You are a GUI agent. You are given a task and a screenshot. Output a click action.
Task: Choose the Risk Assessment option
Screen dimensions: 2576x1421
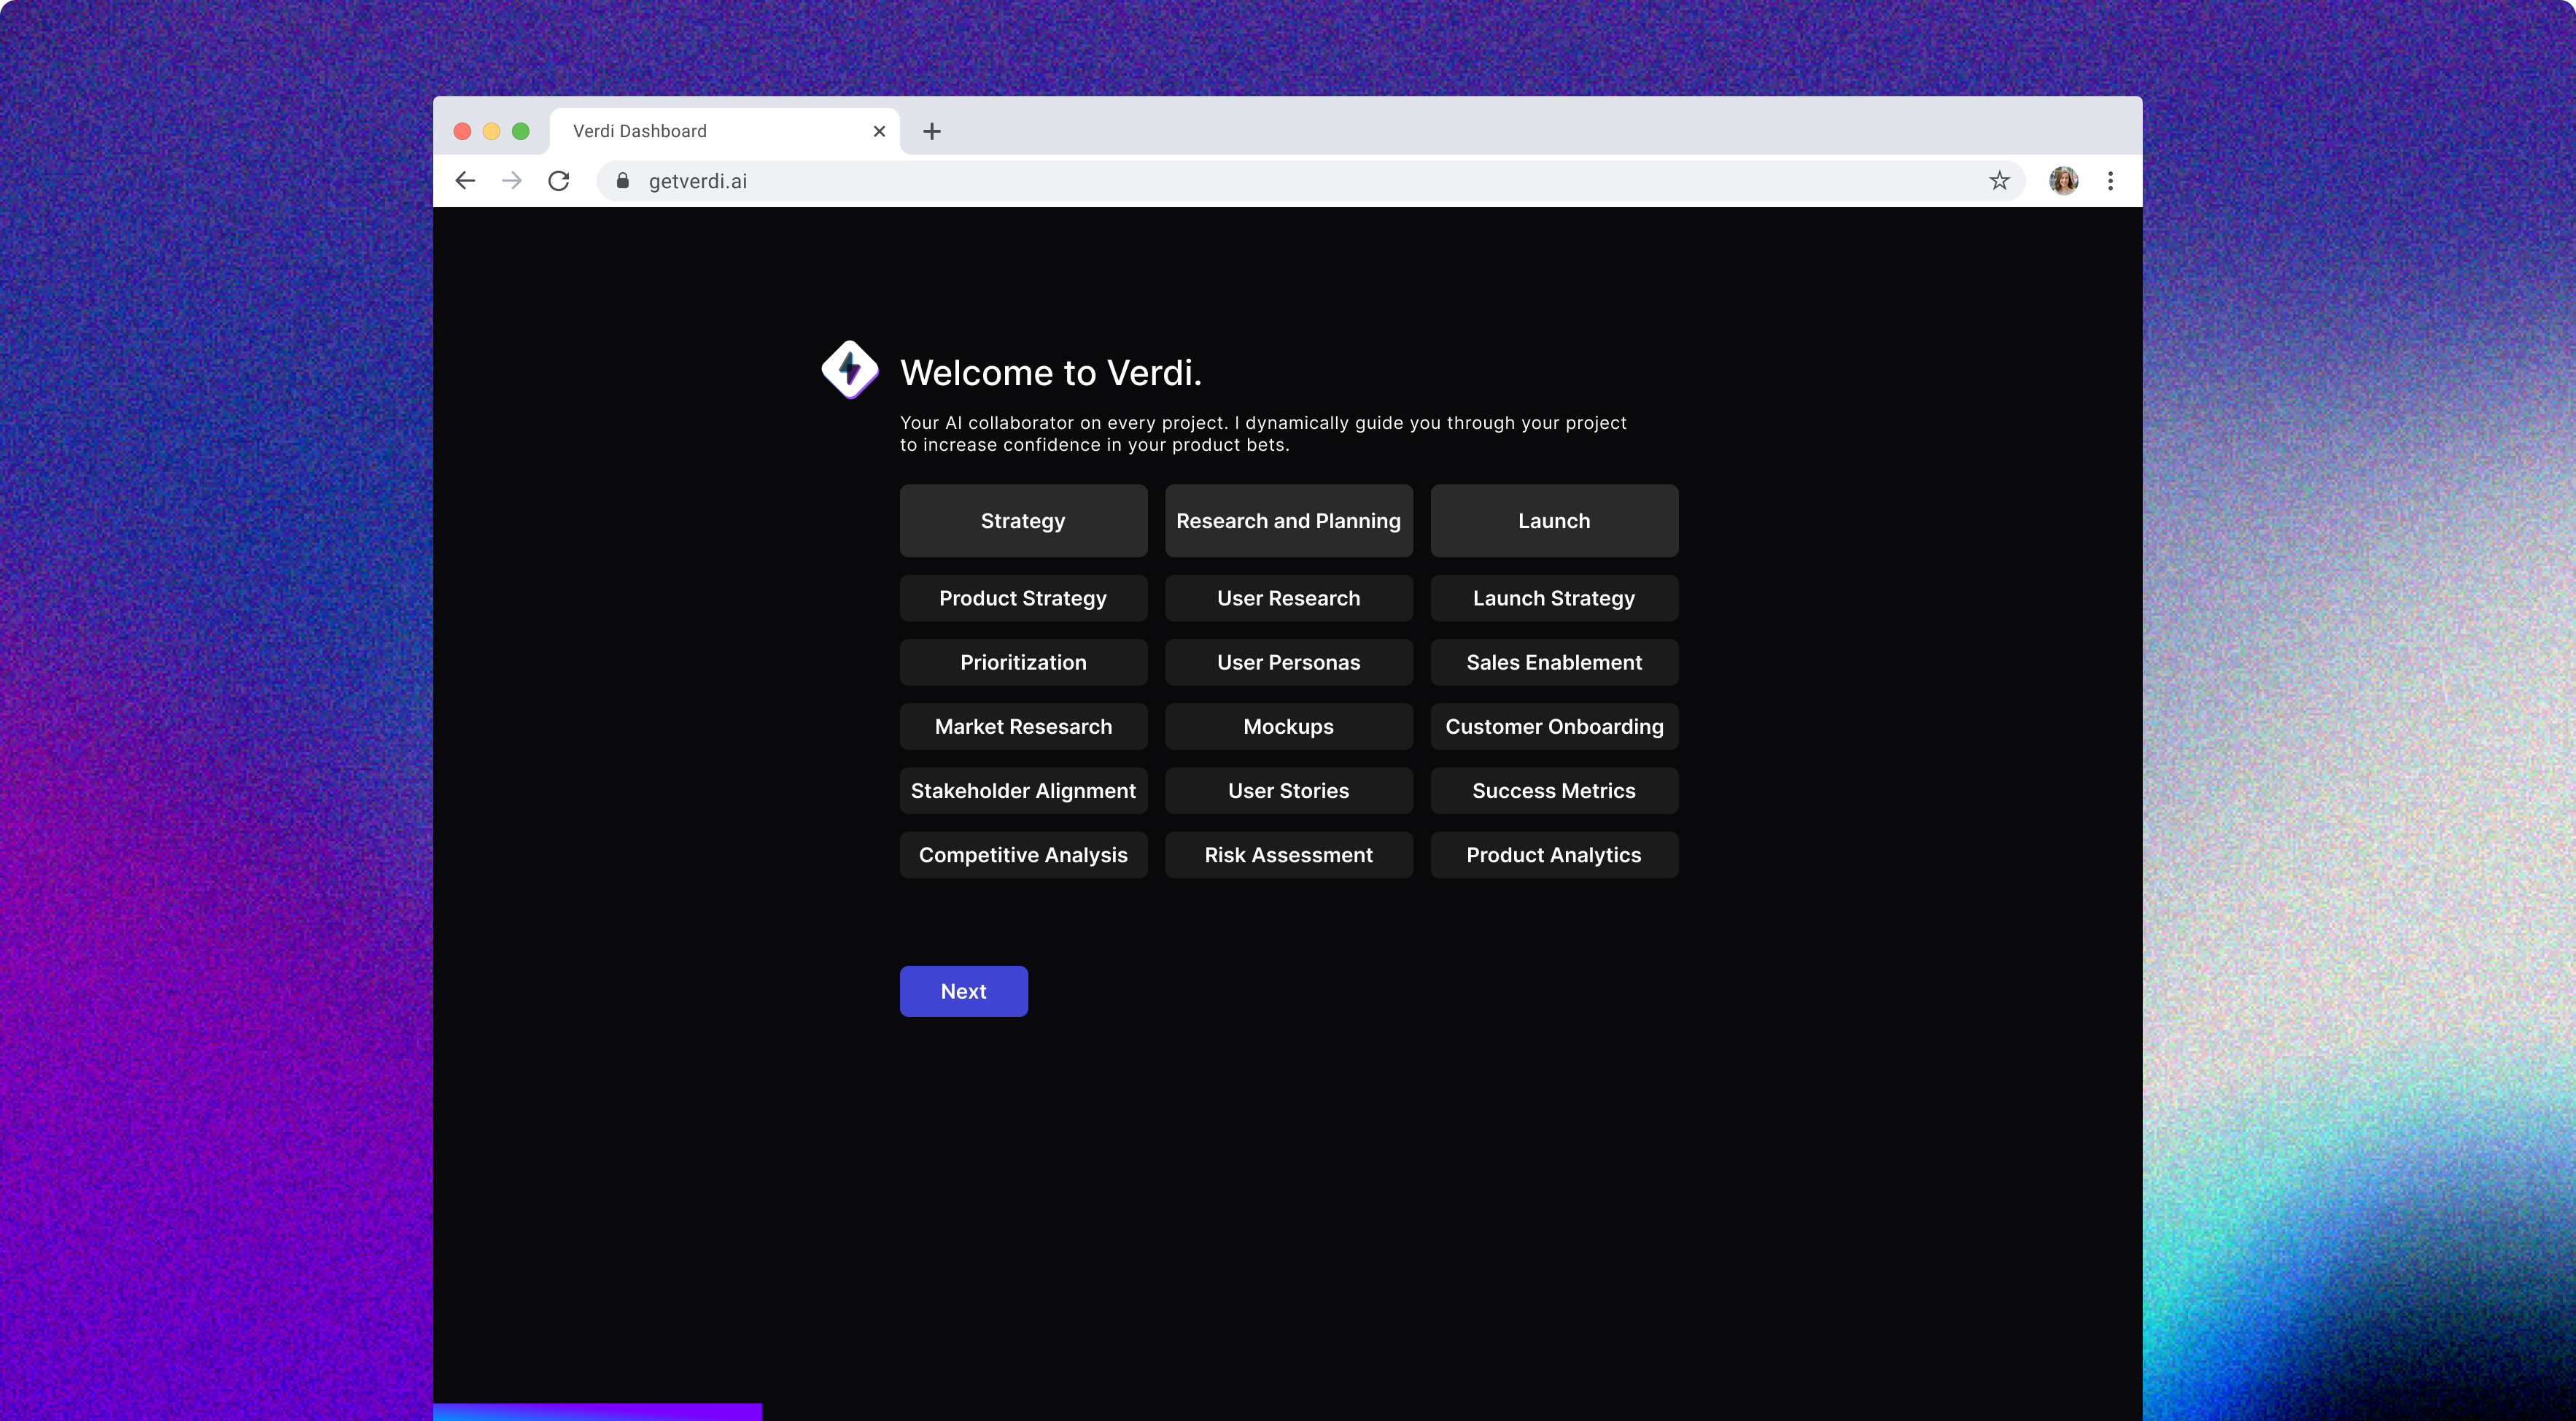(x=1288, y=855)
